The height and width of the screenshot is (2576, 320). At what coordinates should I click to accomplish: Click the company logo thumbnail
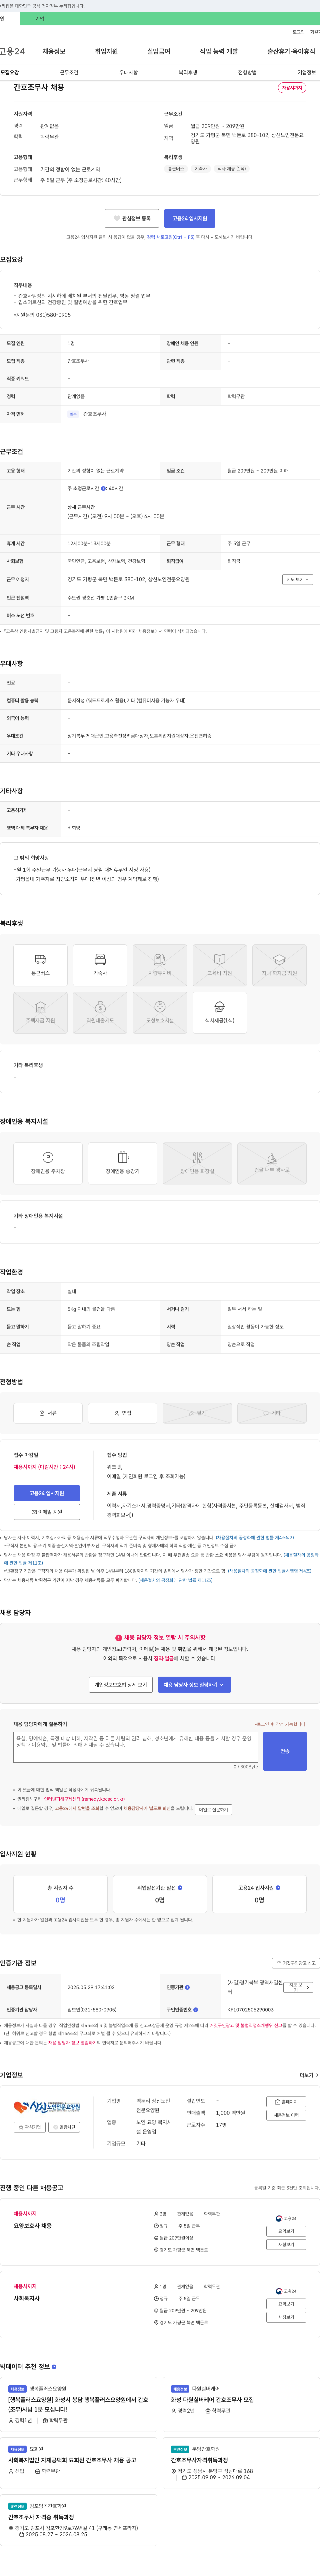(x=47, y=2107)
